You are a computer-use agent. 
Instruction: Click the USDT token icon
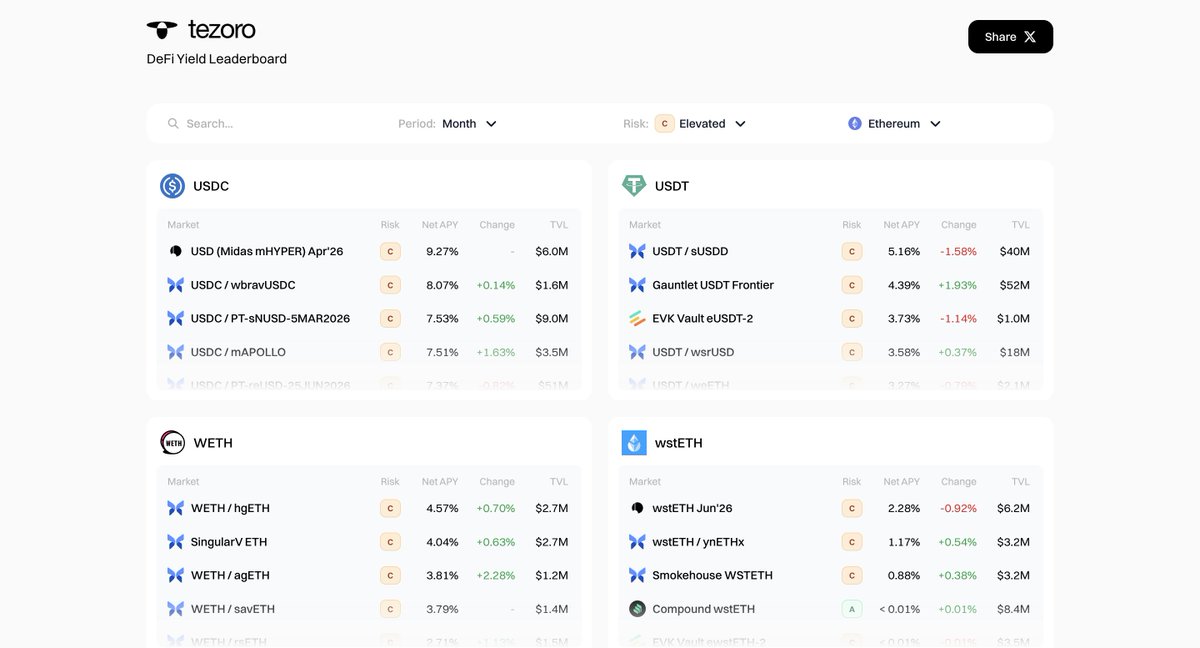[x=633, y=185]
